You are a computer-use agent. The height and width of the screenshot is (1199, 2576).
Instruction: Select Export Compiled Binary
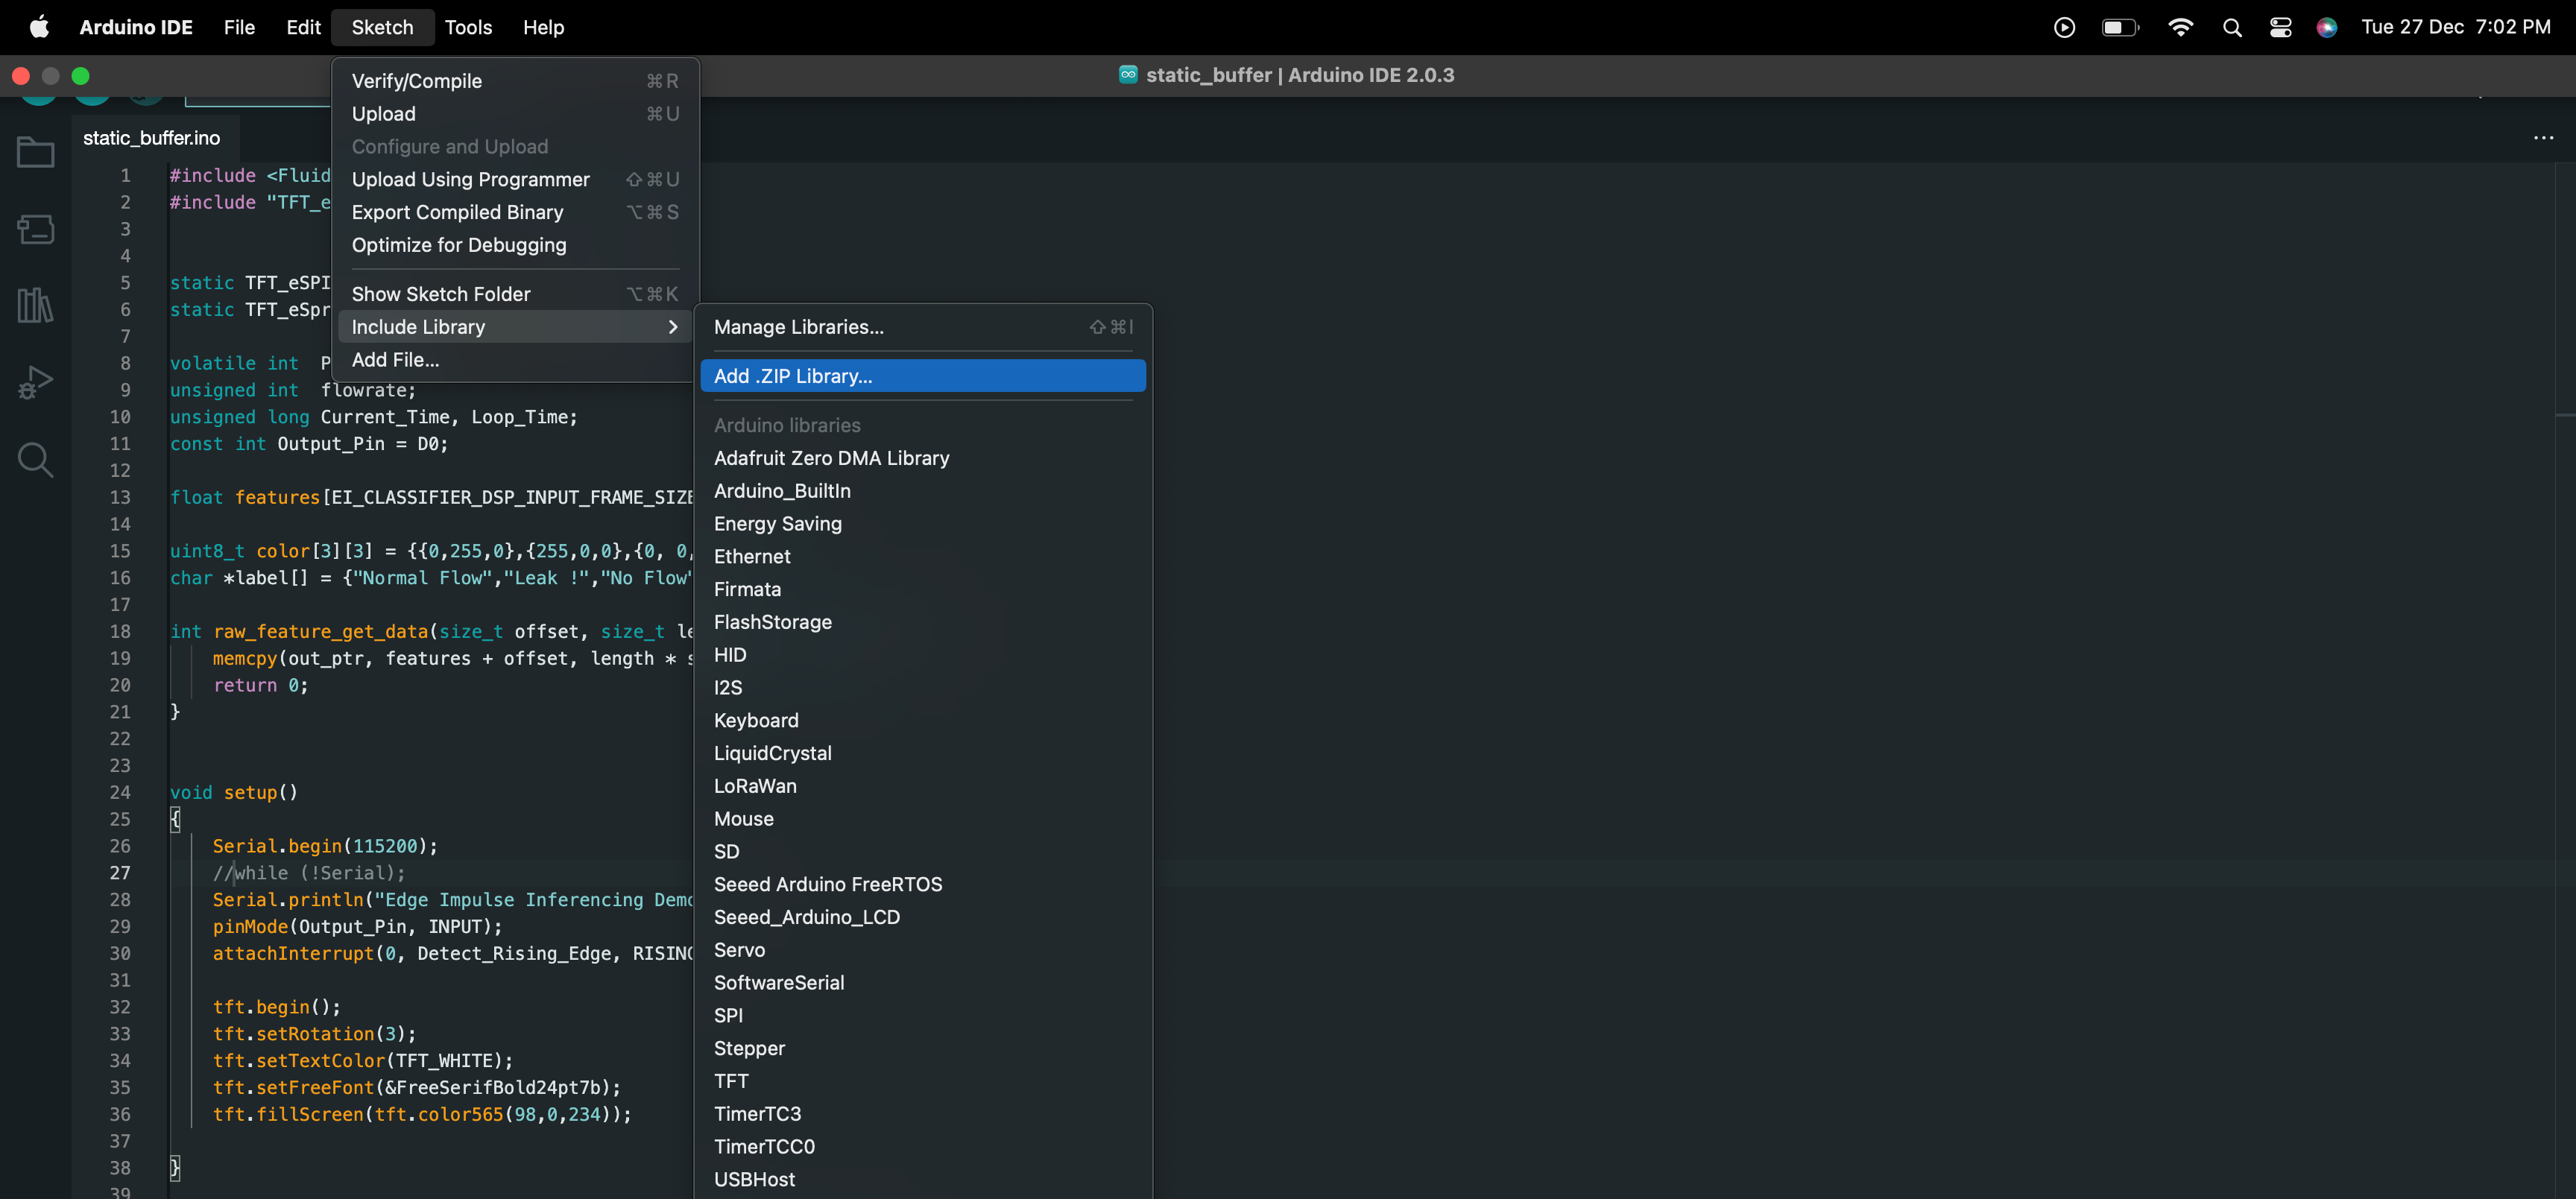(515, 212)
